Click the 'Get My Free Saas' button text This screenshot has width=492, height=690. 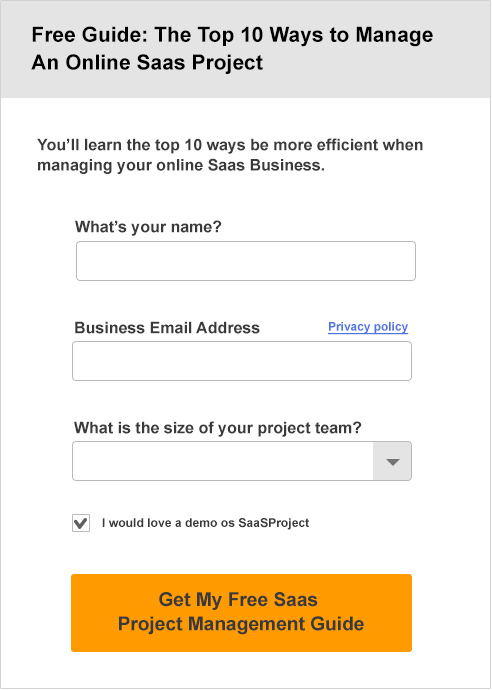[x=238, y=600]
